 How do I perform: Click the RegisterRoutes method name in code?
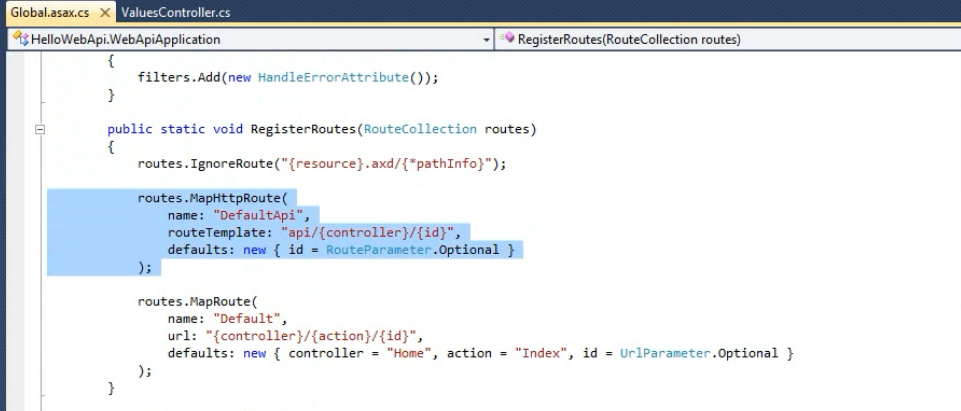[303, 129]
